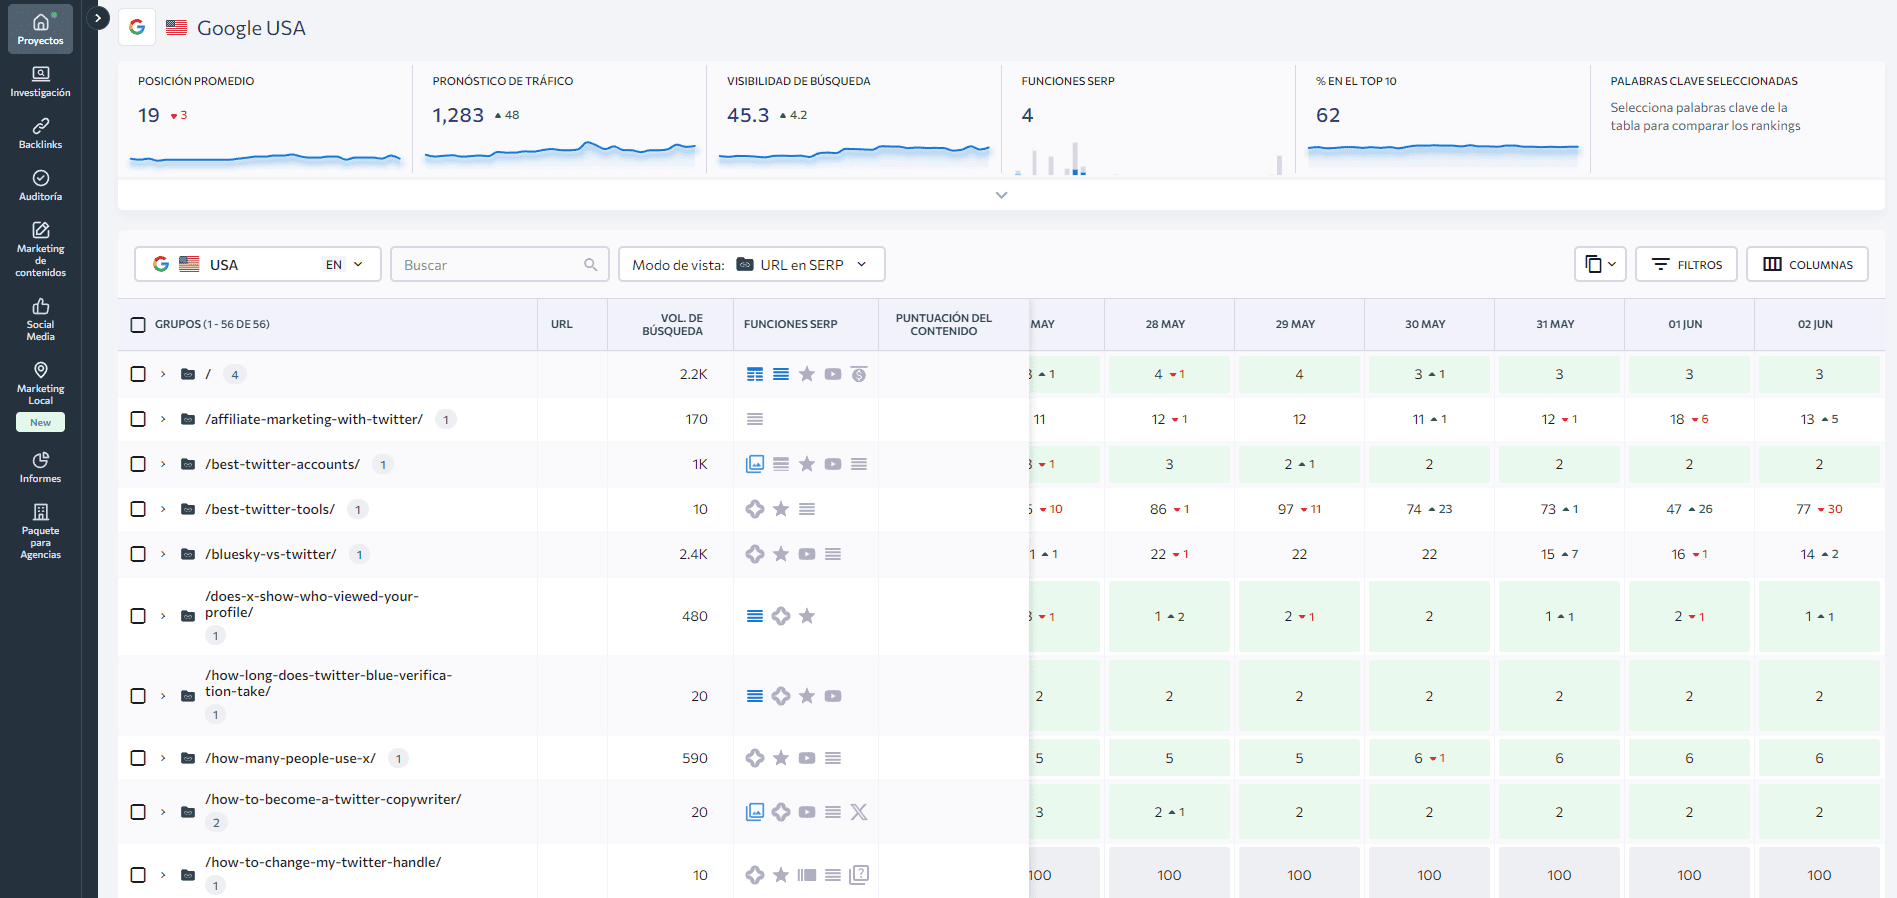Click the video SERP icon in root / row
This screenshot has height=898, width=1897.
tap(833, 374)
